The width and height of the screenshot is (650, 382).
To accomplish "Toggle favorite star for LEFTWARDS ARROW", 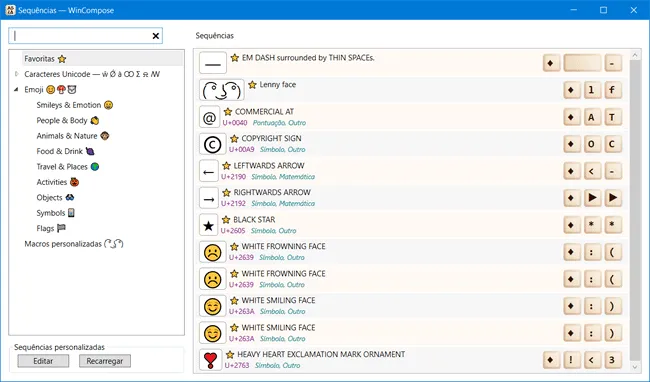I will point(226,166).
